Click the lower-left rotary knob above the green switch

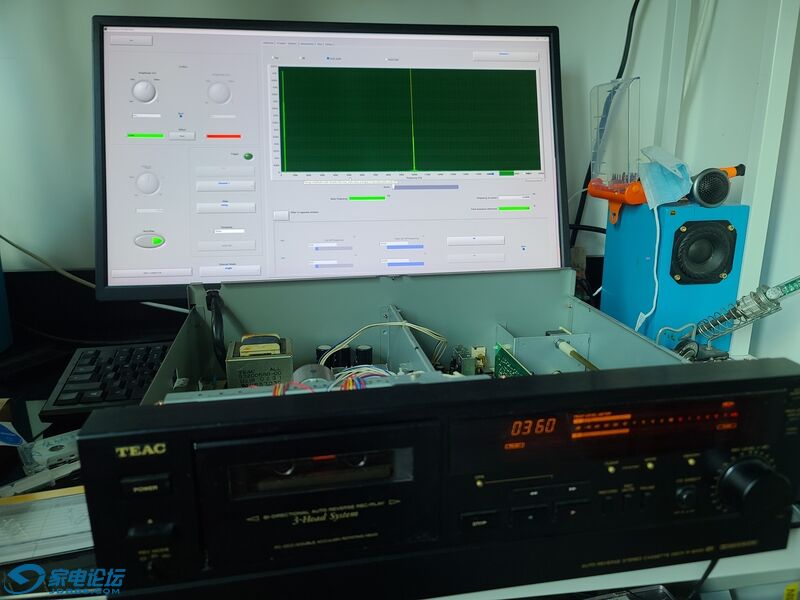tap(147, 182)
